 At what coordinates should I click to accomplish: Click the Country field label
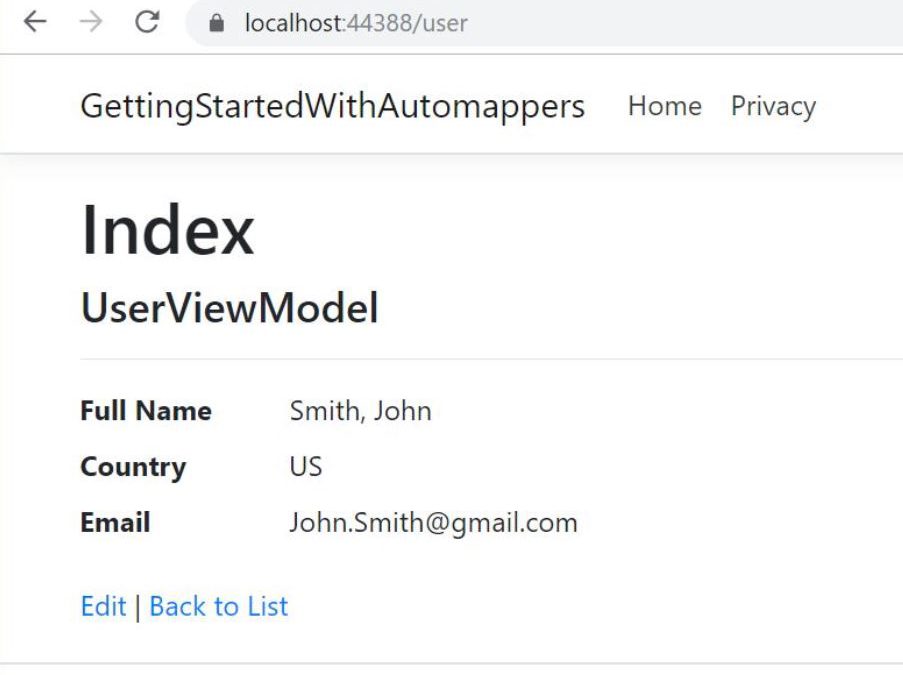[133, 467]
